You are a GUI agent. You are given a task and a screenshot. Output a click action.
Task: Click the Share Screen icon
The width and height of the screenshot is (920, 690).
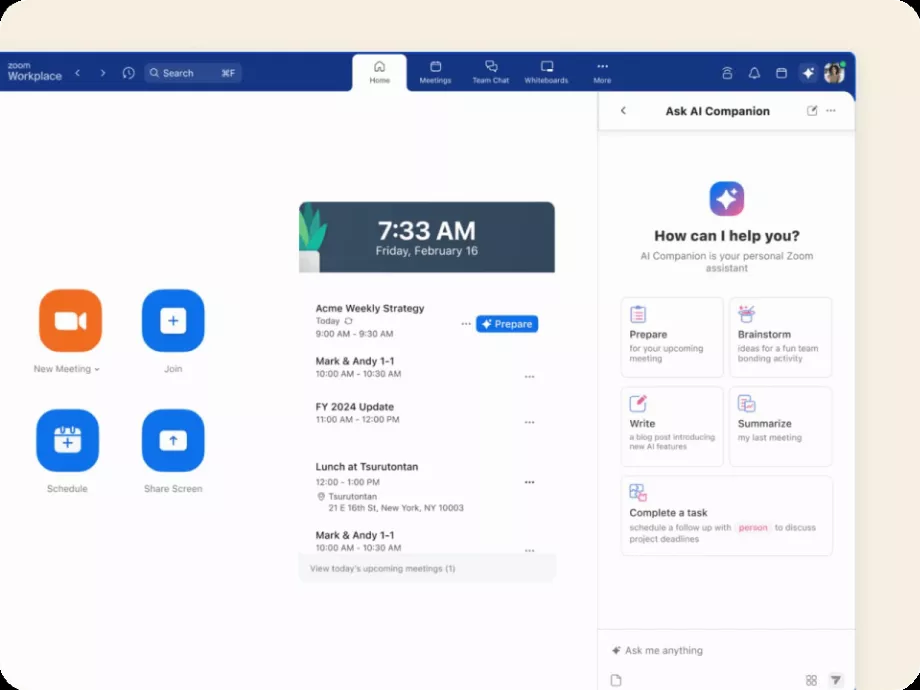pos(173,441)
